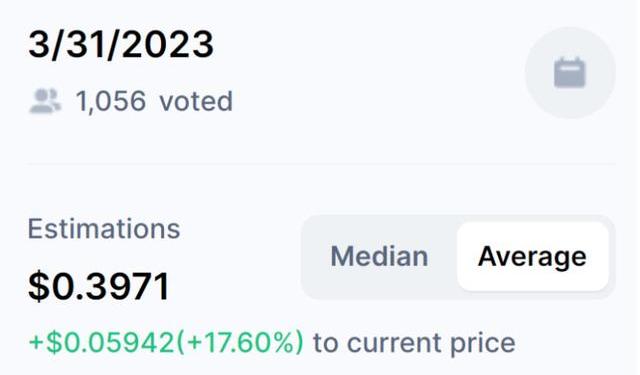Click the grey Median/Average segmented control track
The image size is (640, 375).
point(458,257)
